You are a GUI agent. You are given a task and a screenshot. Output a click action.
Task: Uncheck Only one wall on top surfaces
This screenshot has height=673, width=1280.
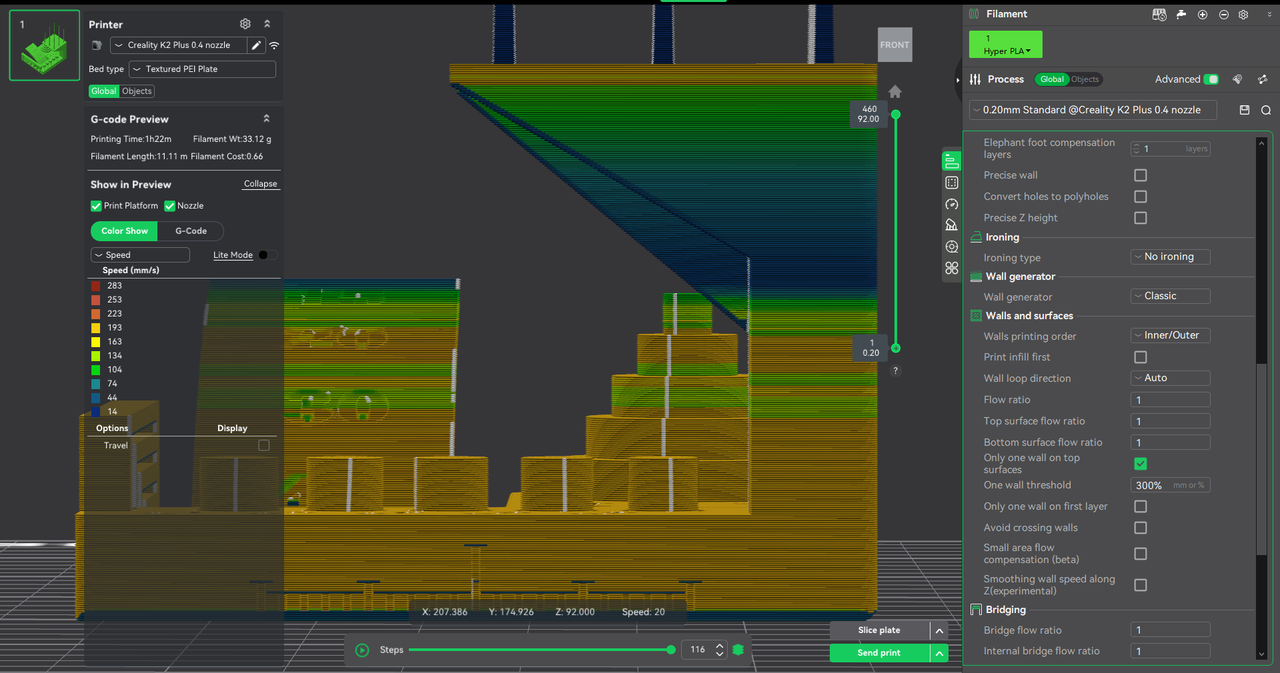pyautogui.click(x=1140, y=464)
